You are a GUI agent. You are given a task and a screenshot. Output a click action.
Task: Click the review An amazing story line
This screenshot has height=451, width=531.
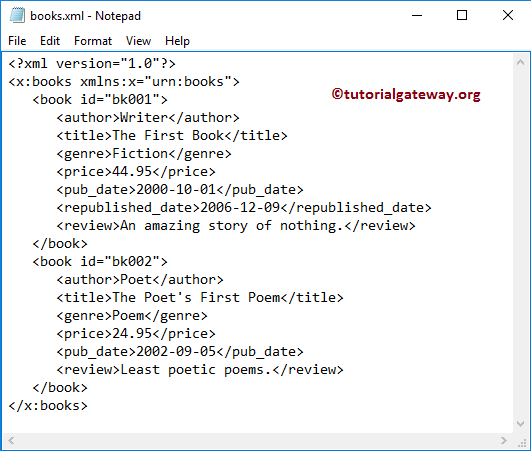(x=236, y=226)
